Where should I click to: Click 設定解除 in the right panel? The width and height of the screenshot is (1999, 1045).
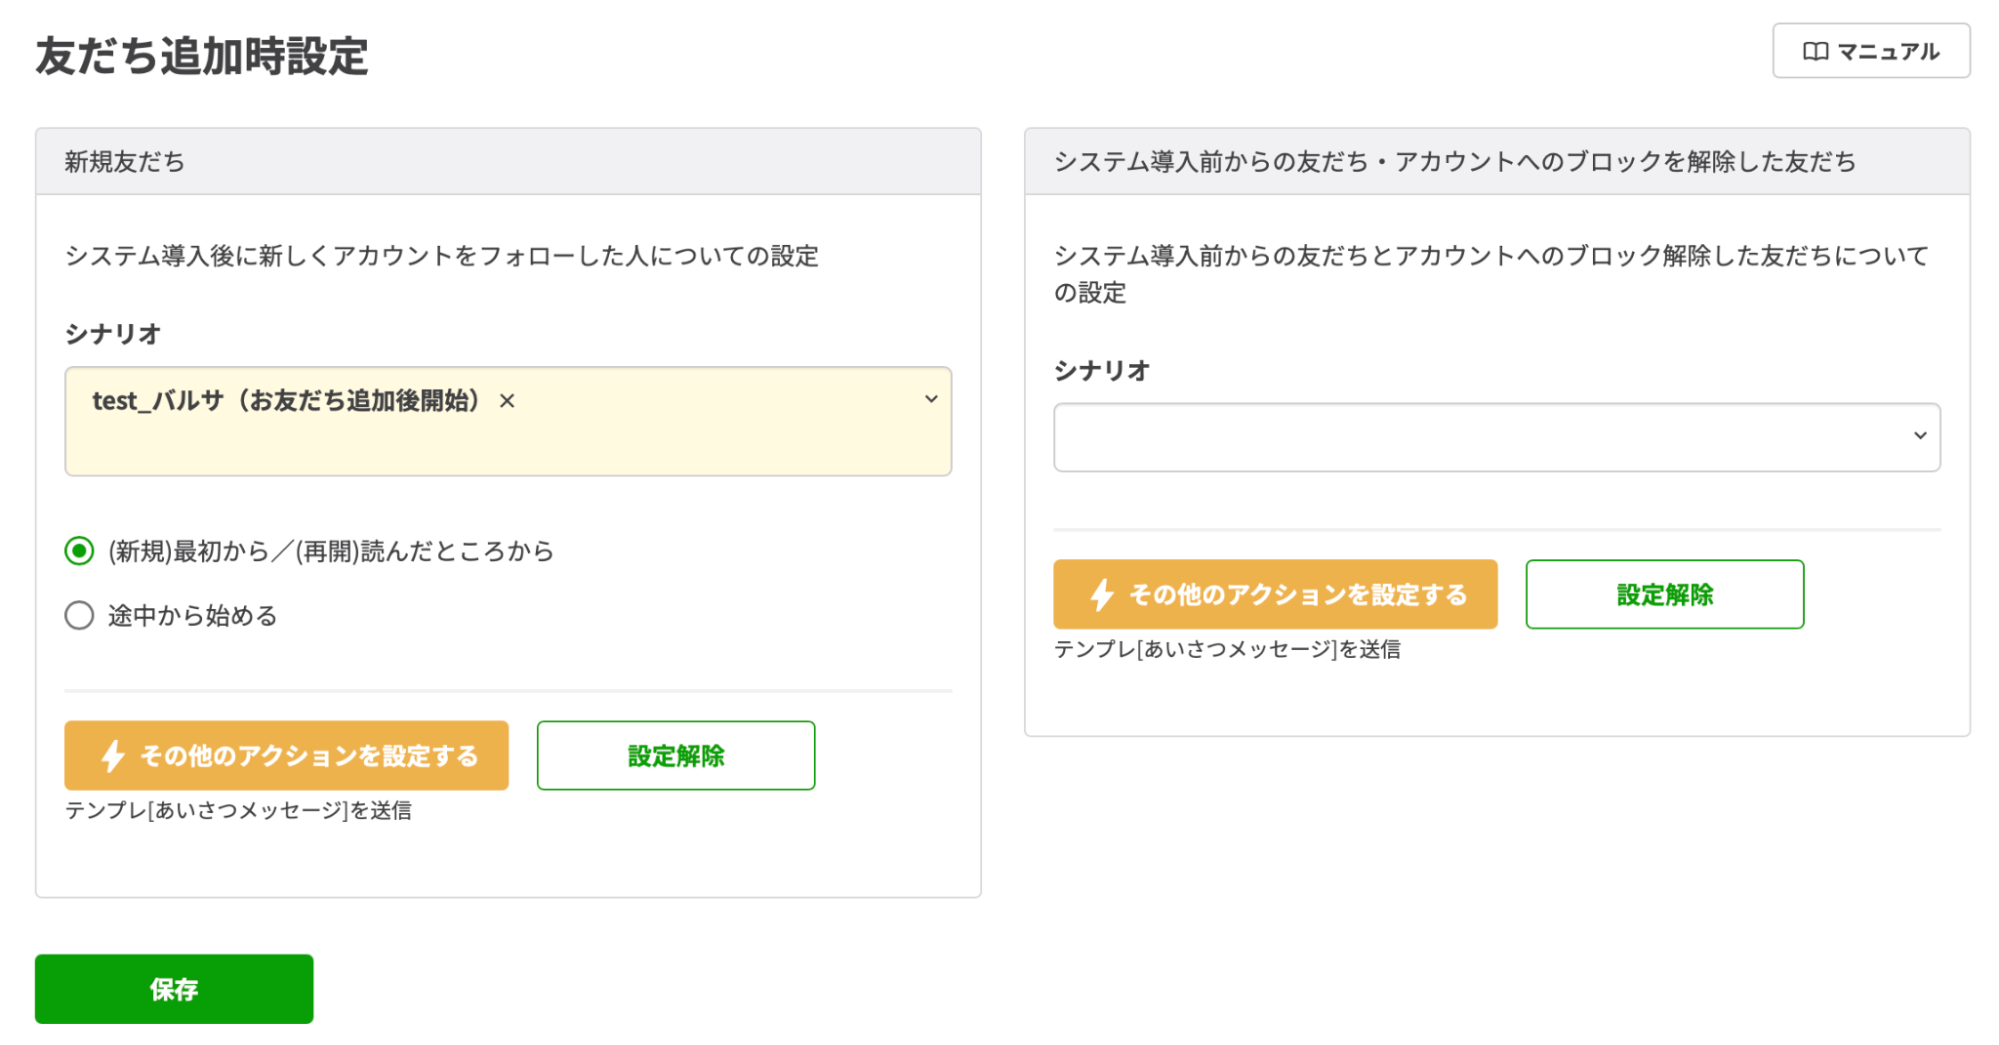pyautogui.click(x=1664, y=594)
